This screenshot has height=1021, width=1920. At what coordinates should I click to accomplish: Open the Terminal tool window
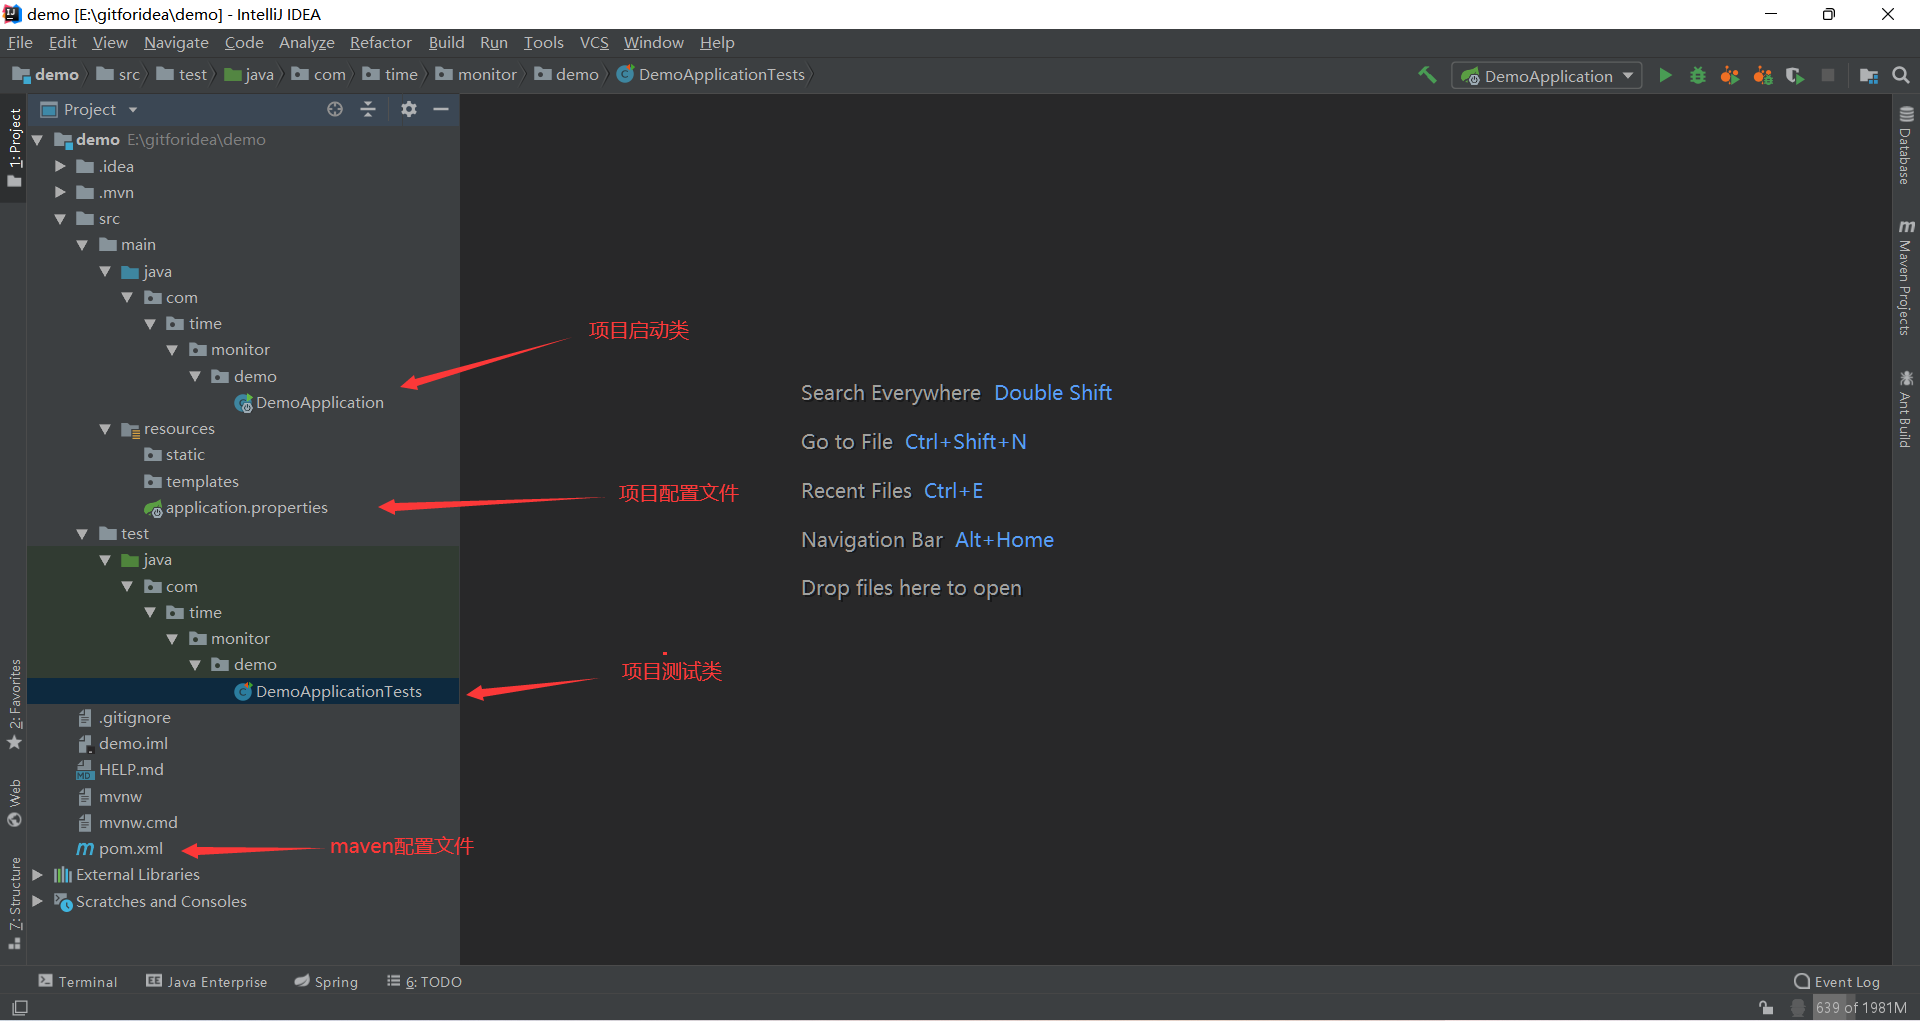tap(78, 982)
